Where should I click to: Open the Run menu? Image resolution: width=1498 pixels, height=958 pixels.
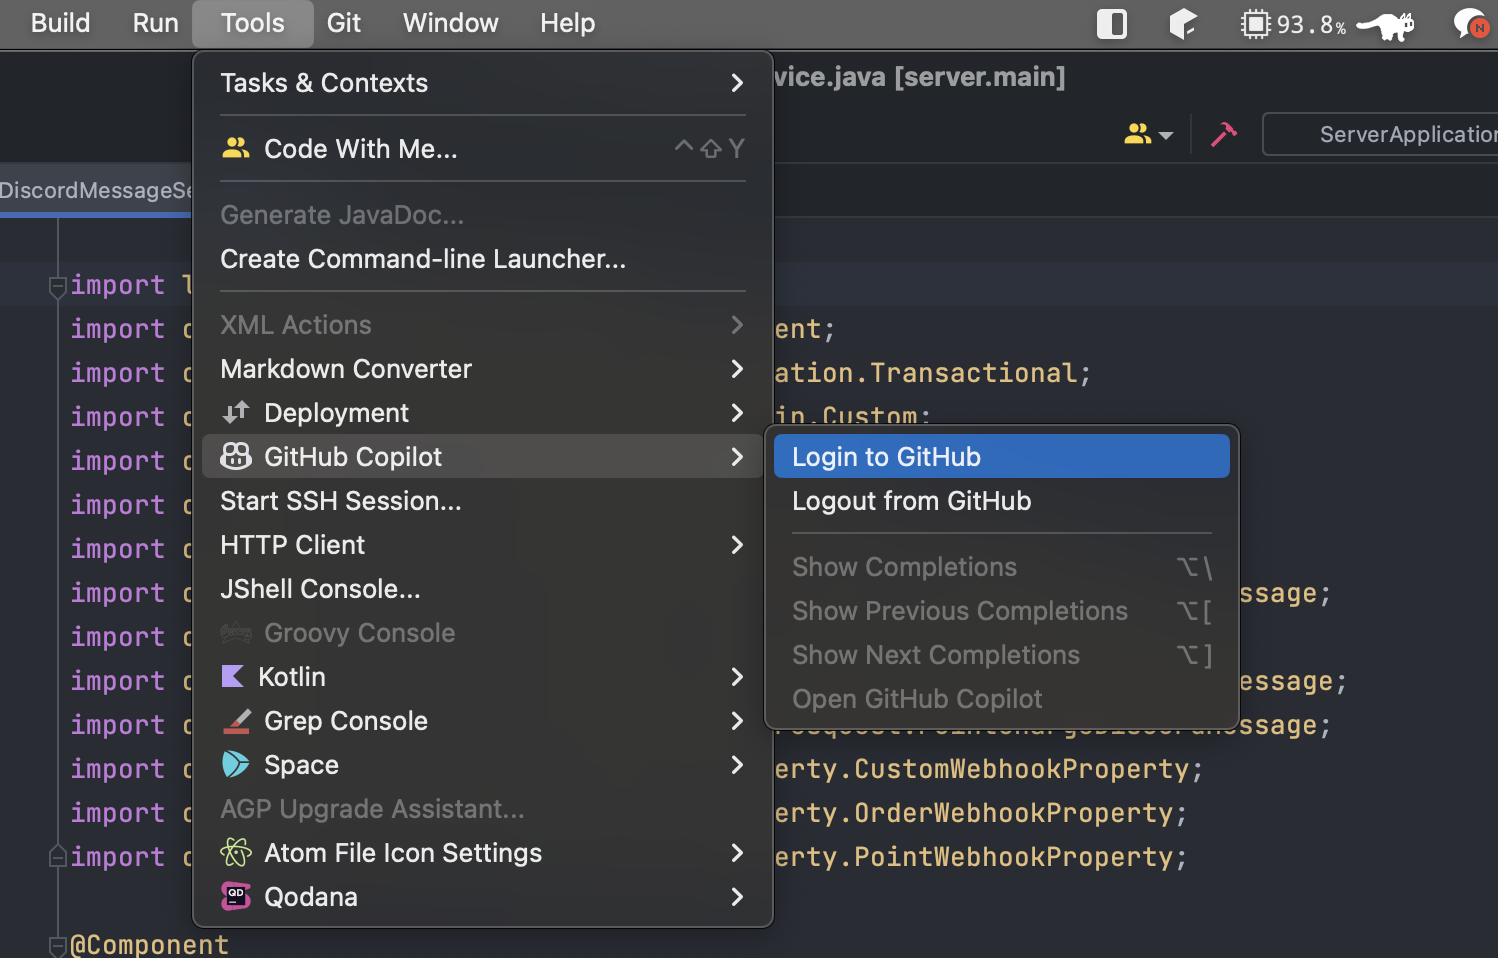pos(155,23)
